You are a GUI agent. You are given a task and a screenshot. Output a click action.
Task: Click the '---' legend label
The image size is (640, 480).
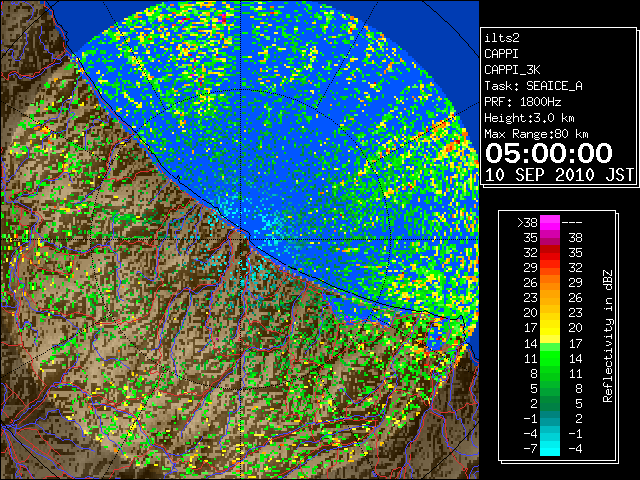572,223
